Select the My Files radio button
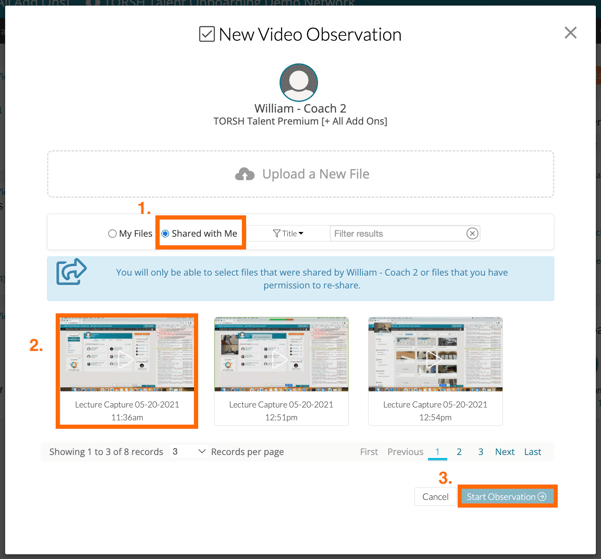The image size is (601, 559). (112, 234)
